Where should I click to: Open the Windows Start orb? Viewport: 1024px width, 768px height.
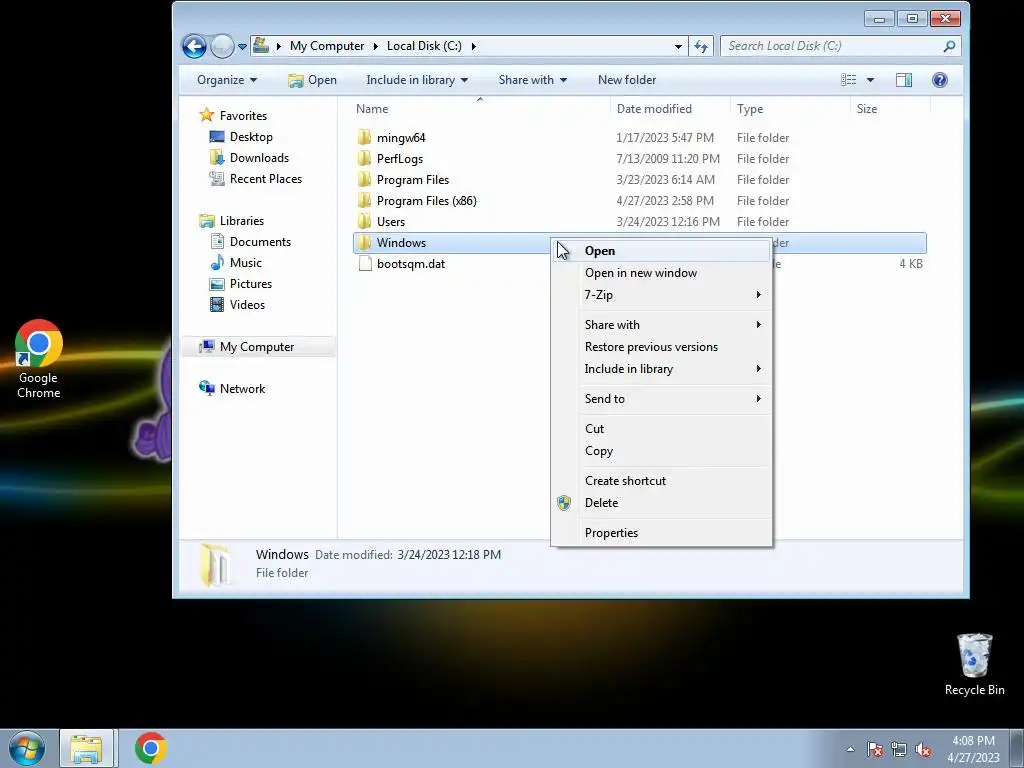click(27, 748)
